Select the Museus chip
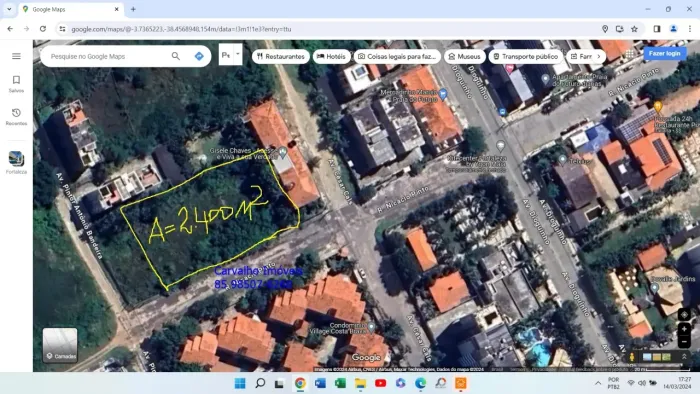Viewport: 700px width, 394px height. [464, 57]
